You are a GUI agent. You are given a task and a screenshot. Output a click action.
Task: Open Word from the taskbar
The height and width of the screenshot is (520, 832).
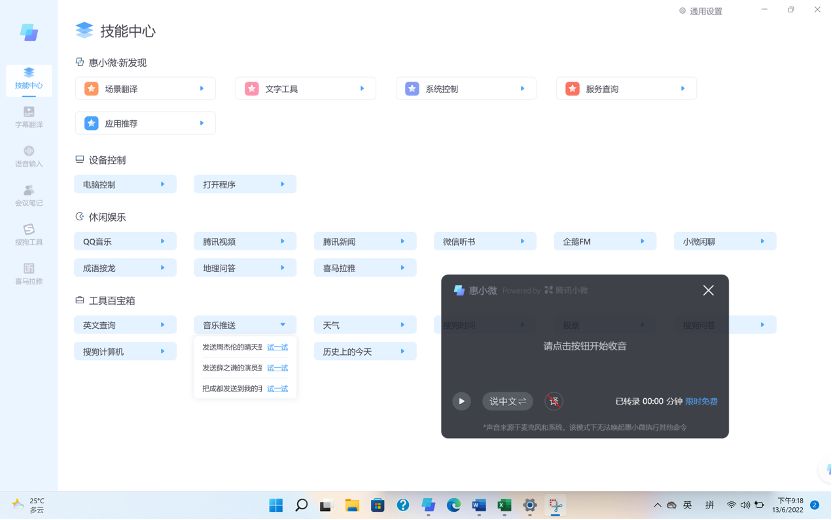click(479, 505)
